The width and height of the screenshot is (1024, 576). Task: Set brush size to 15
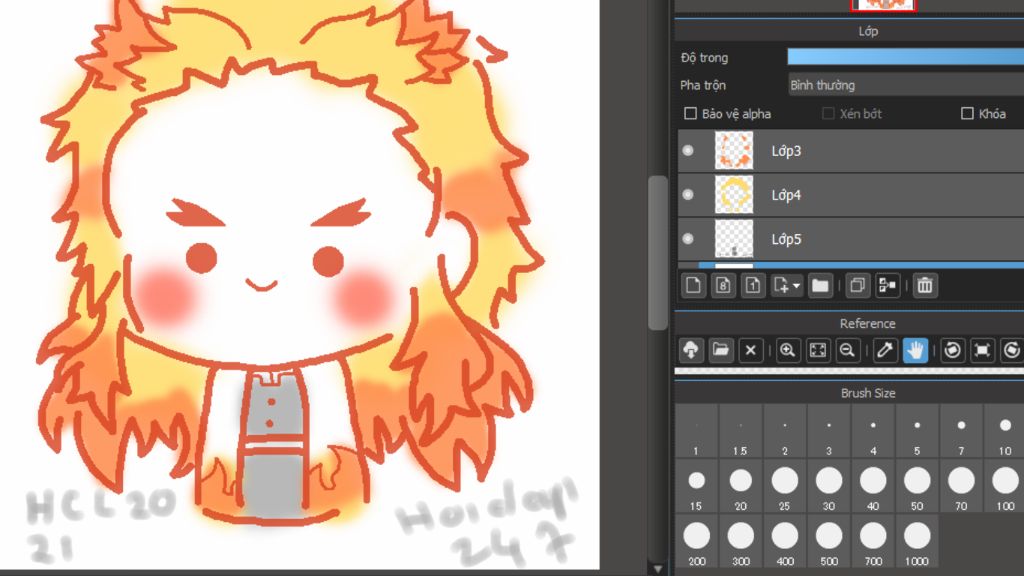click(696, 487)
